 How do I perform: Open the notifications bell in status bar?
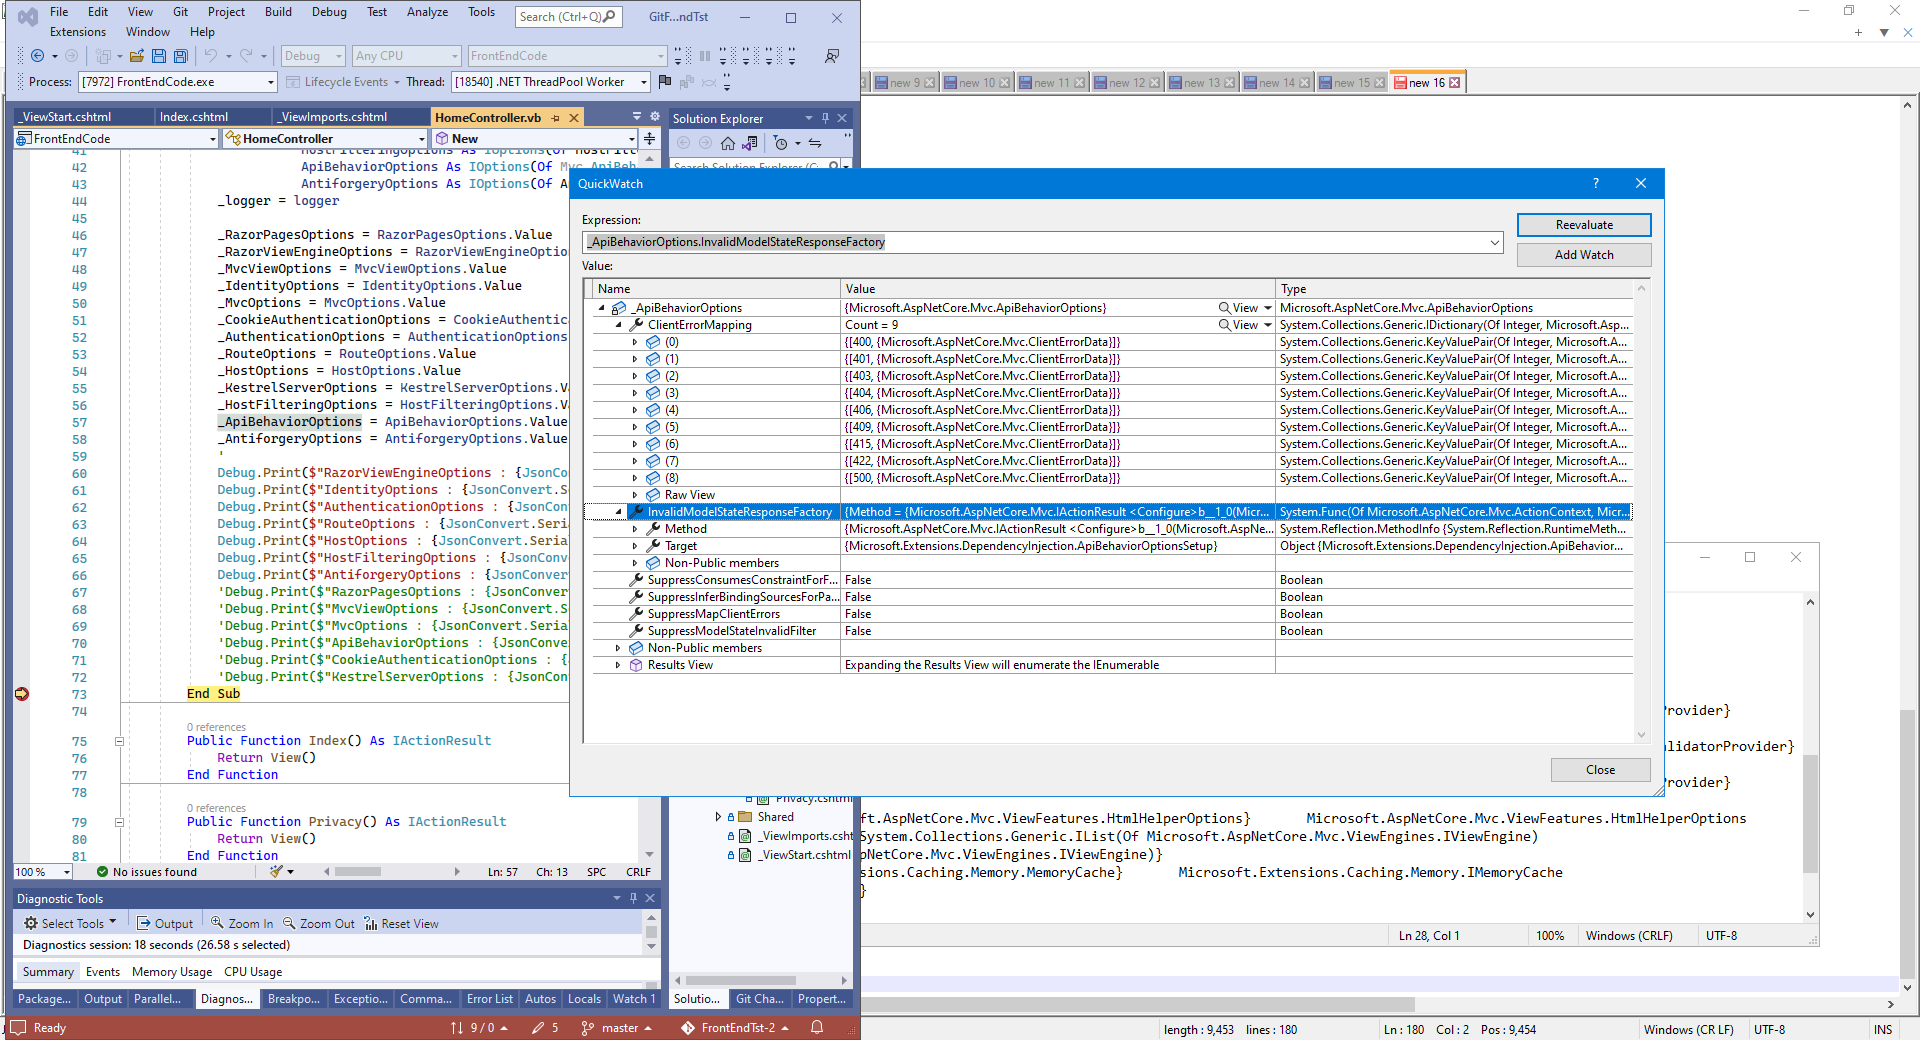(x=817, y=1027)
